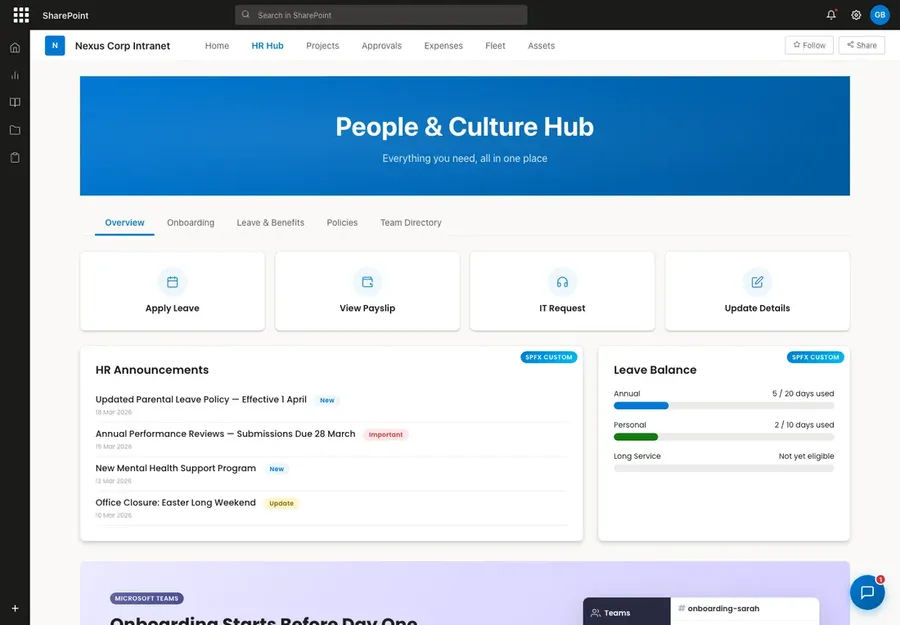
Task: Open Updated Parental Leave Policy announcement
Action: coord(201,399)
